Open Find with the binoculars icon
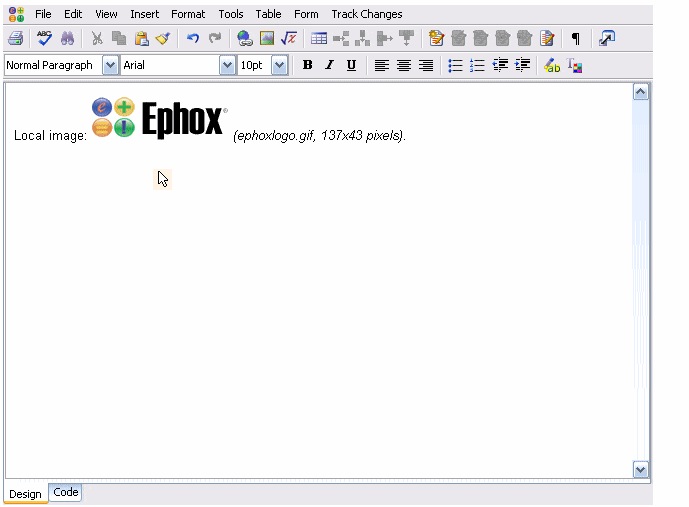 pos(67,38)
